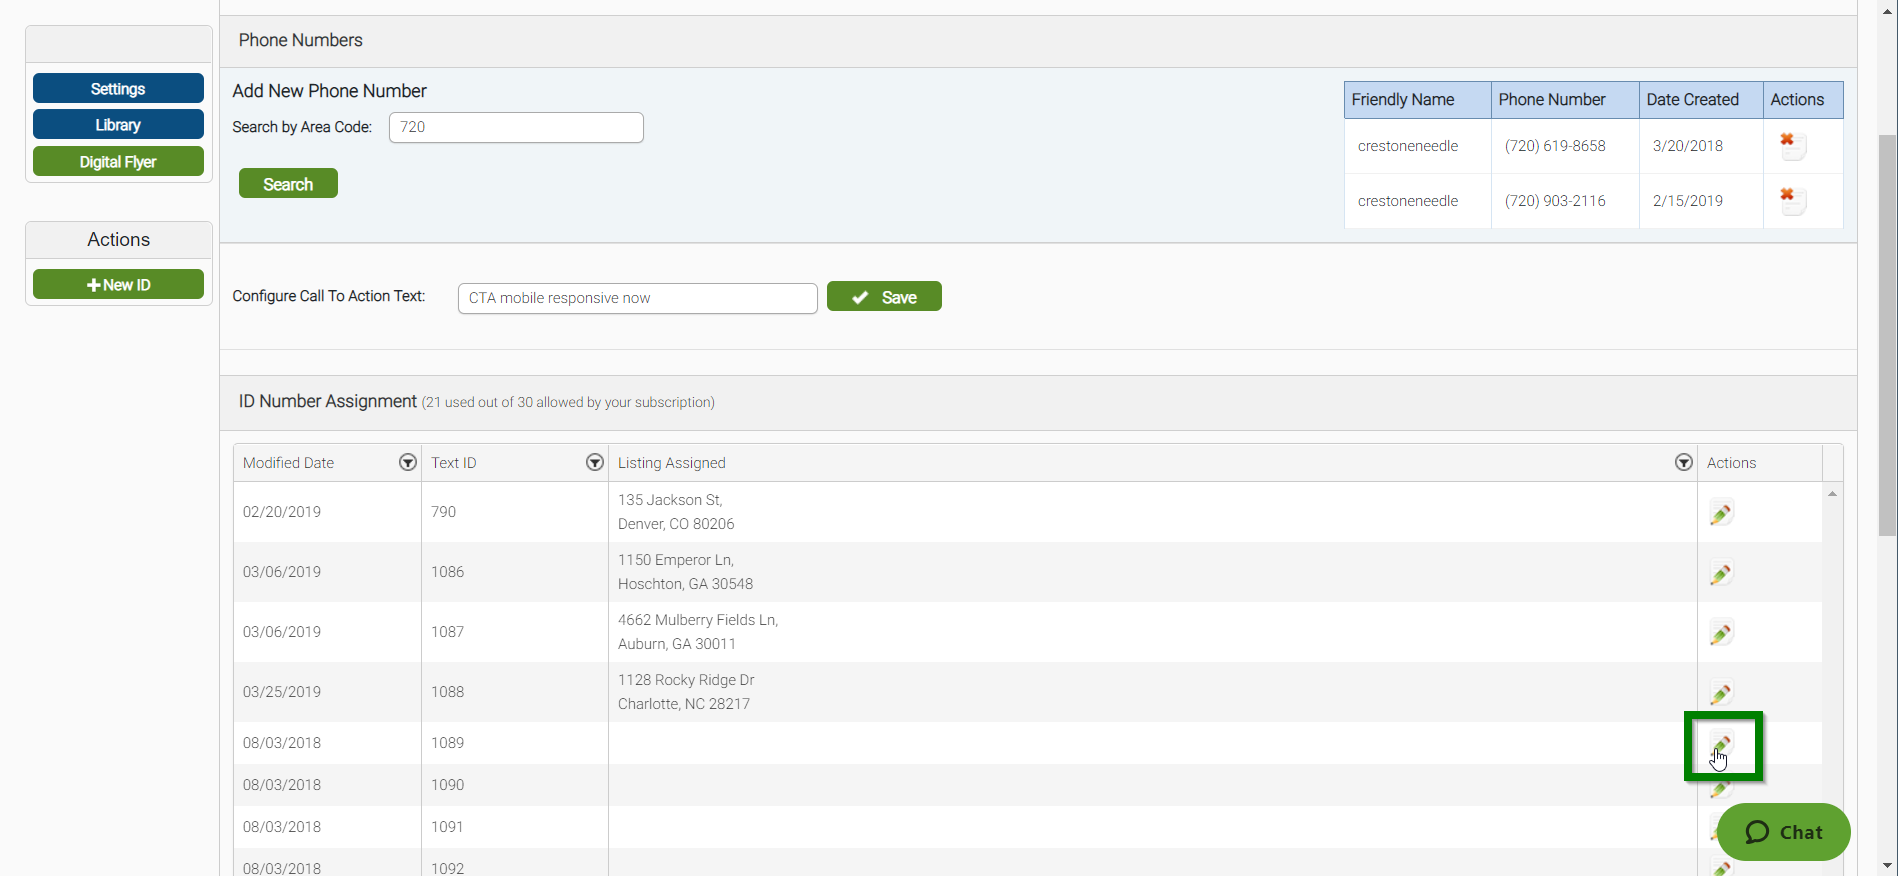Click the (720) 619-8658 phone number cell
This screenshot has width=1898, height=876.
1565,146
